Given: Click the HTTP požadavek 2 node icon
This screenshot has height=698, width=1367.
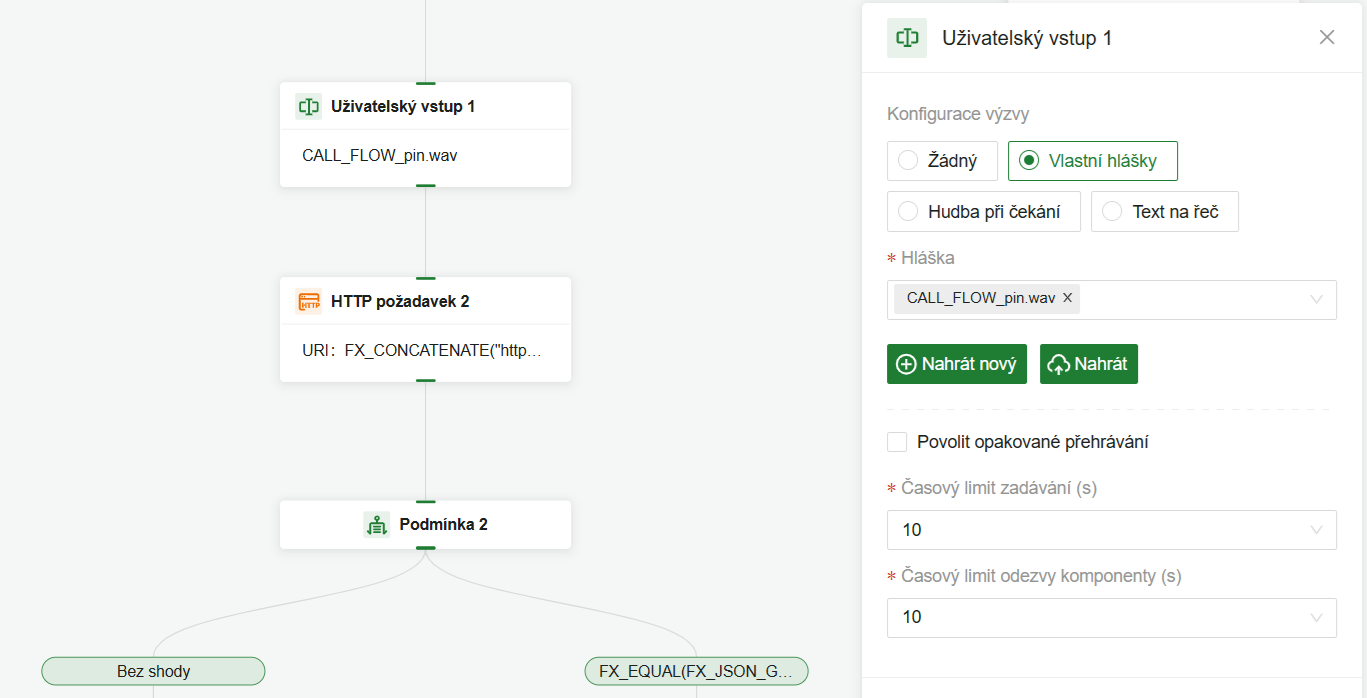Looking at the screenshot, I should pyautogui.click(x=308, y=301).
